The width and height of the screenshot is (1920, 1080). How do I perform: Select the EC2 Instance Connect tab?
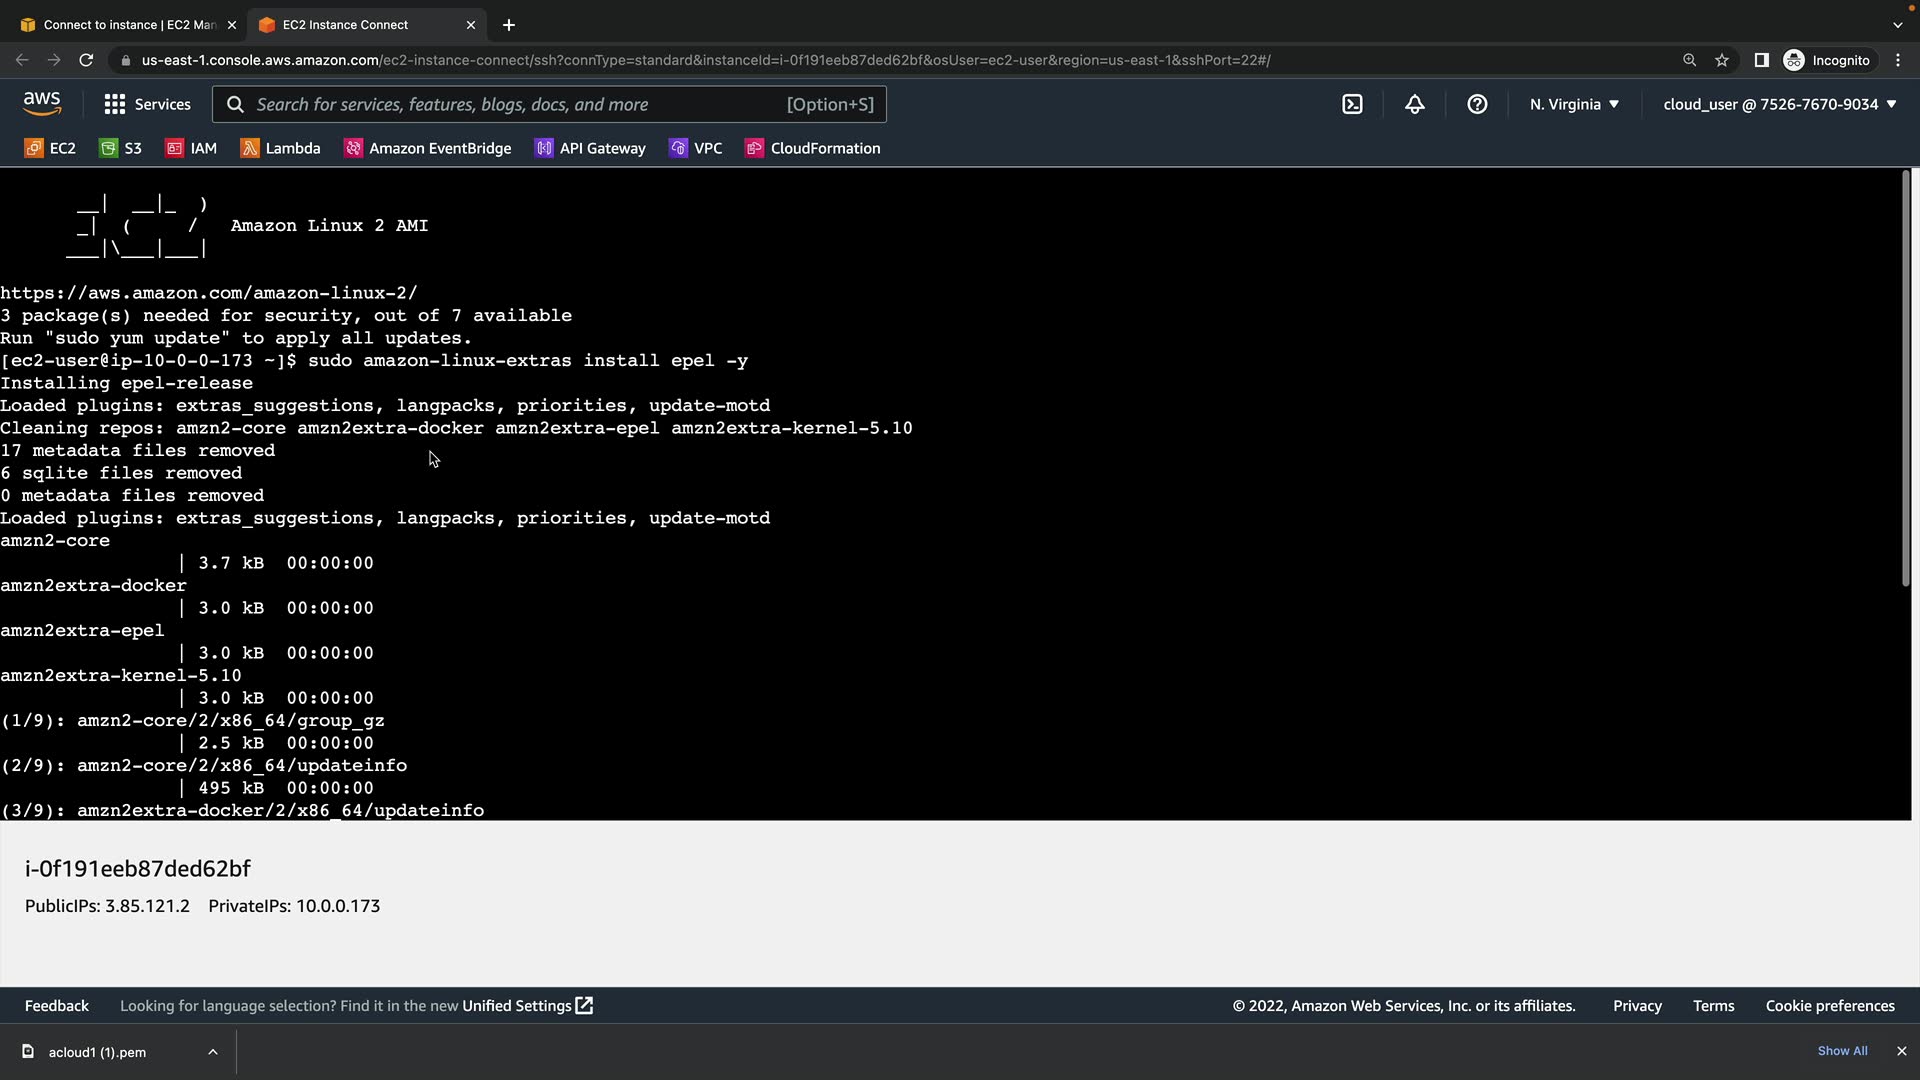(x=345, y=24)
